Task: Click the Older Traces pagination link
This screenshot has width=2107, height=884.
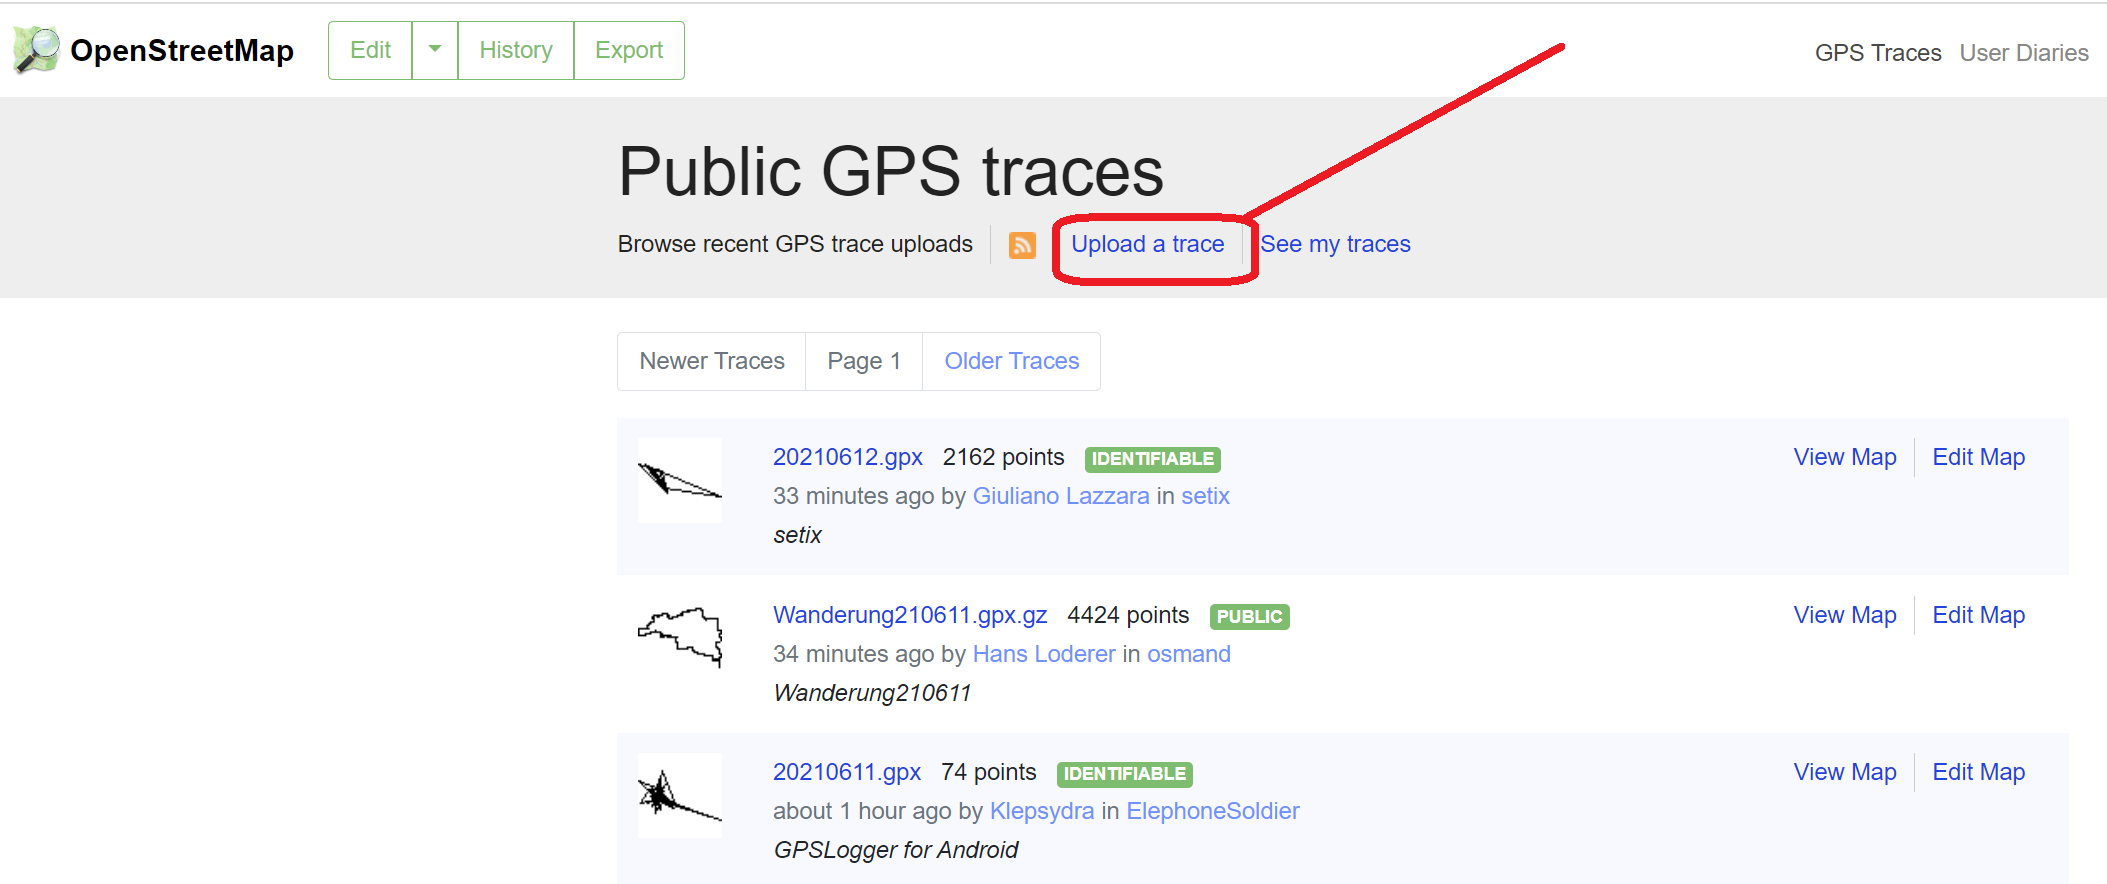Action: pos(1012,361)
